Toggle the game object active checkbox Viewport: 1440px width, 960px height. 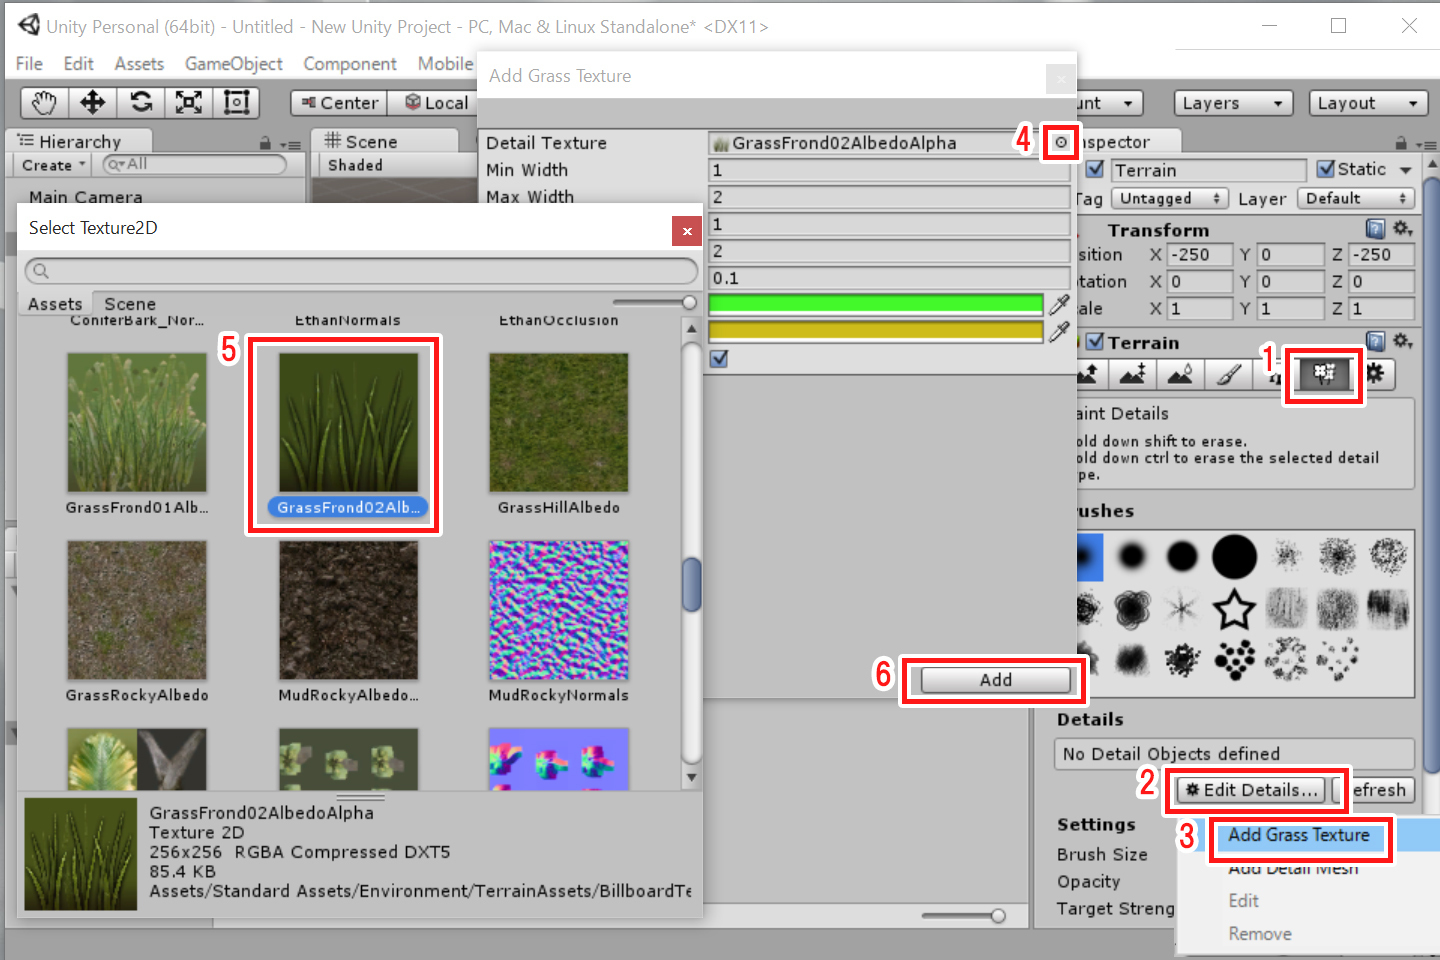(x=1095, y=169)
